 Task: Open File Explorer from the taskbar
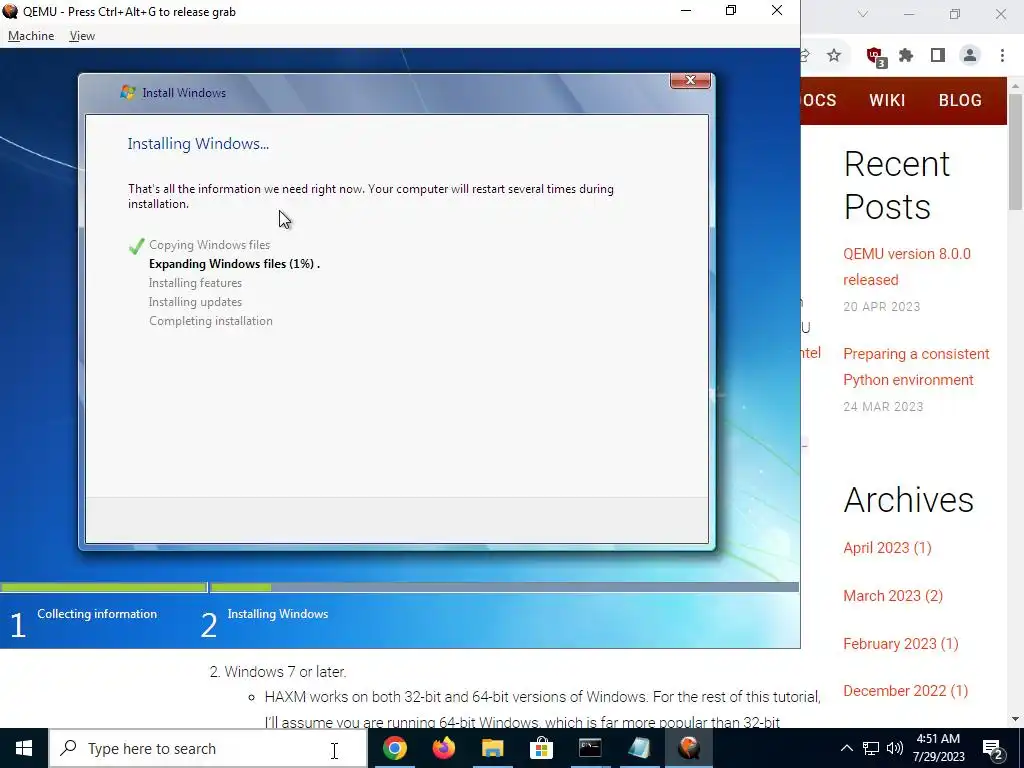pos(492,748)
